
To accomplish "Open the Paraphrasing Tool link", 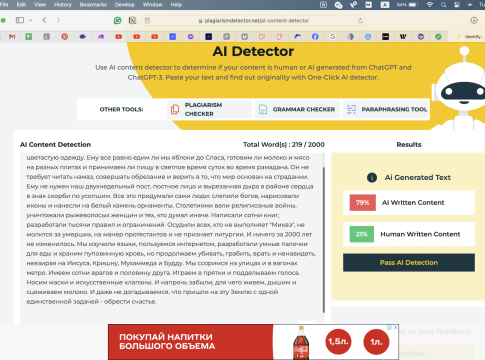I will pos(387,109).
